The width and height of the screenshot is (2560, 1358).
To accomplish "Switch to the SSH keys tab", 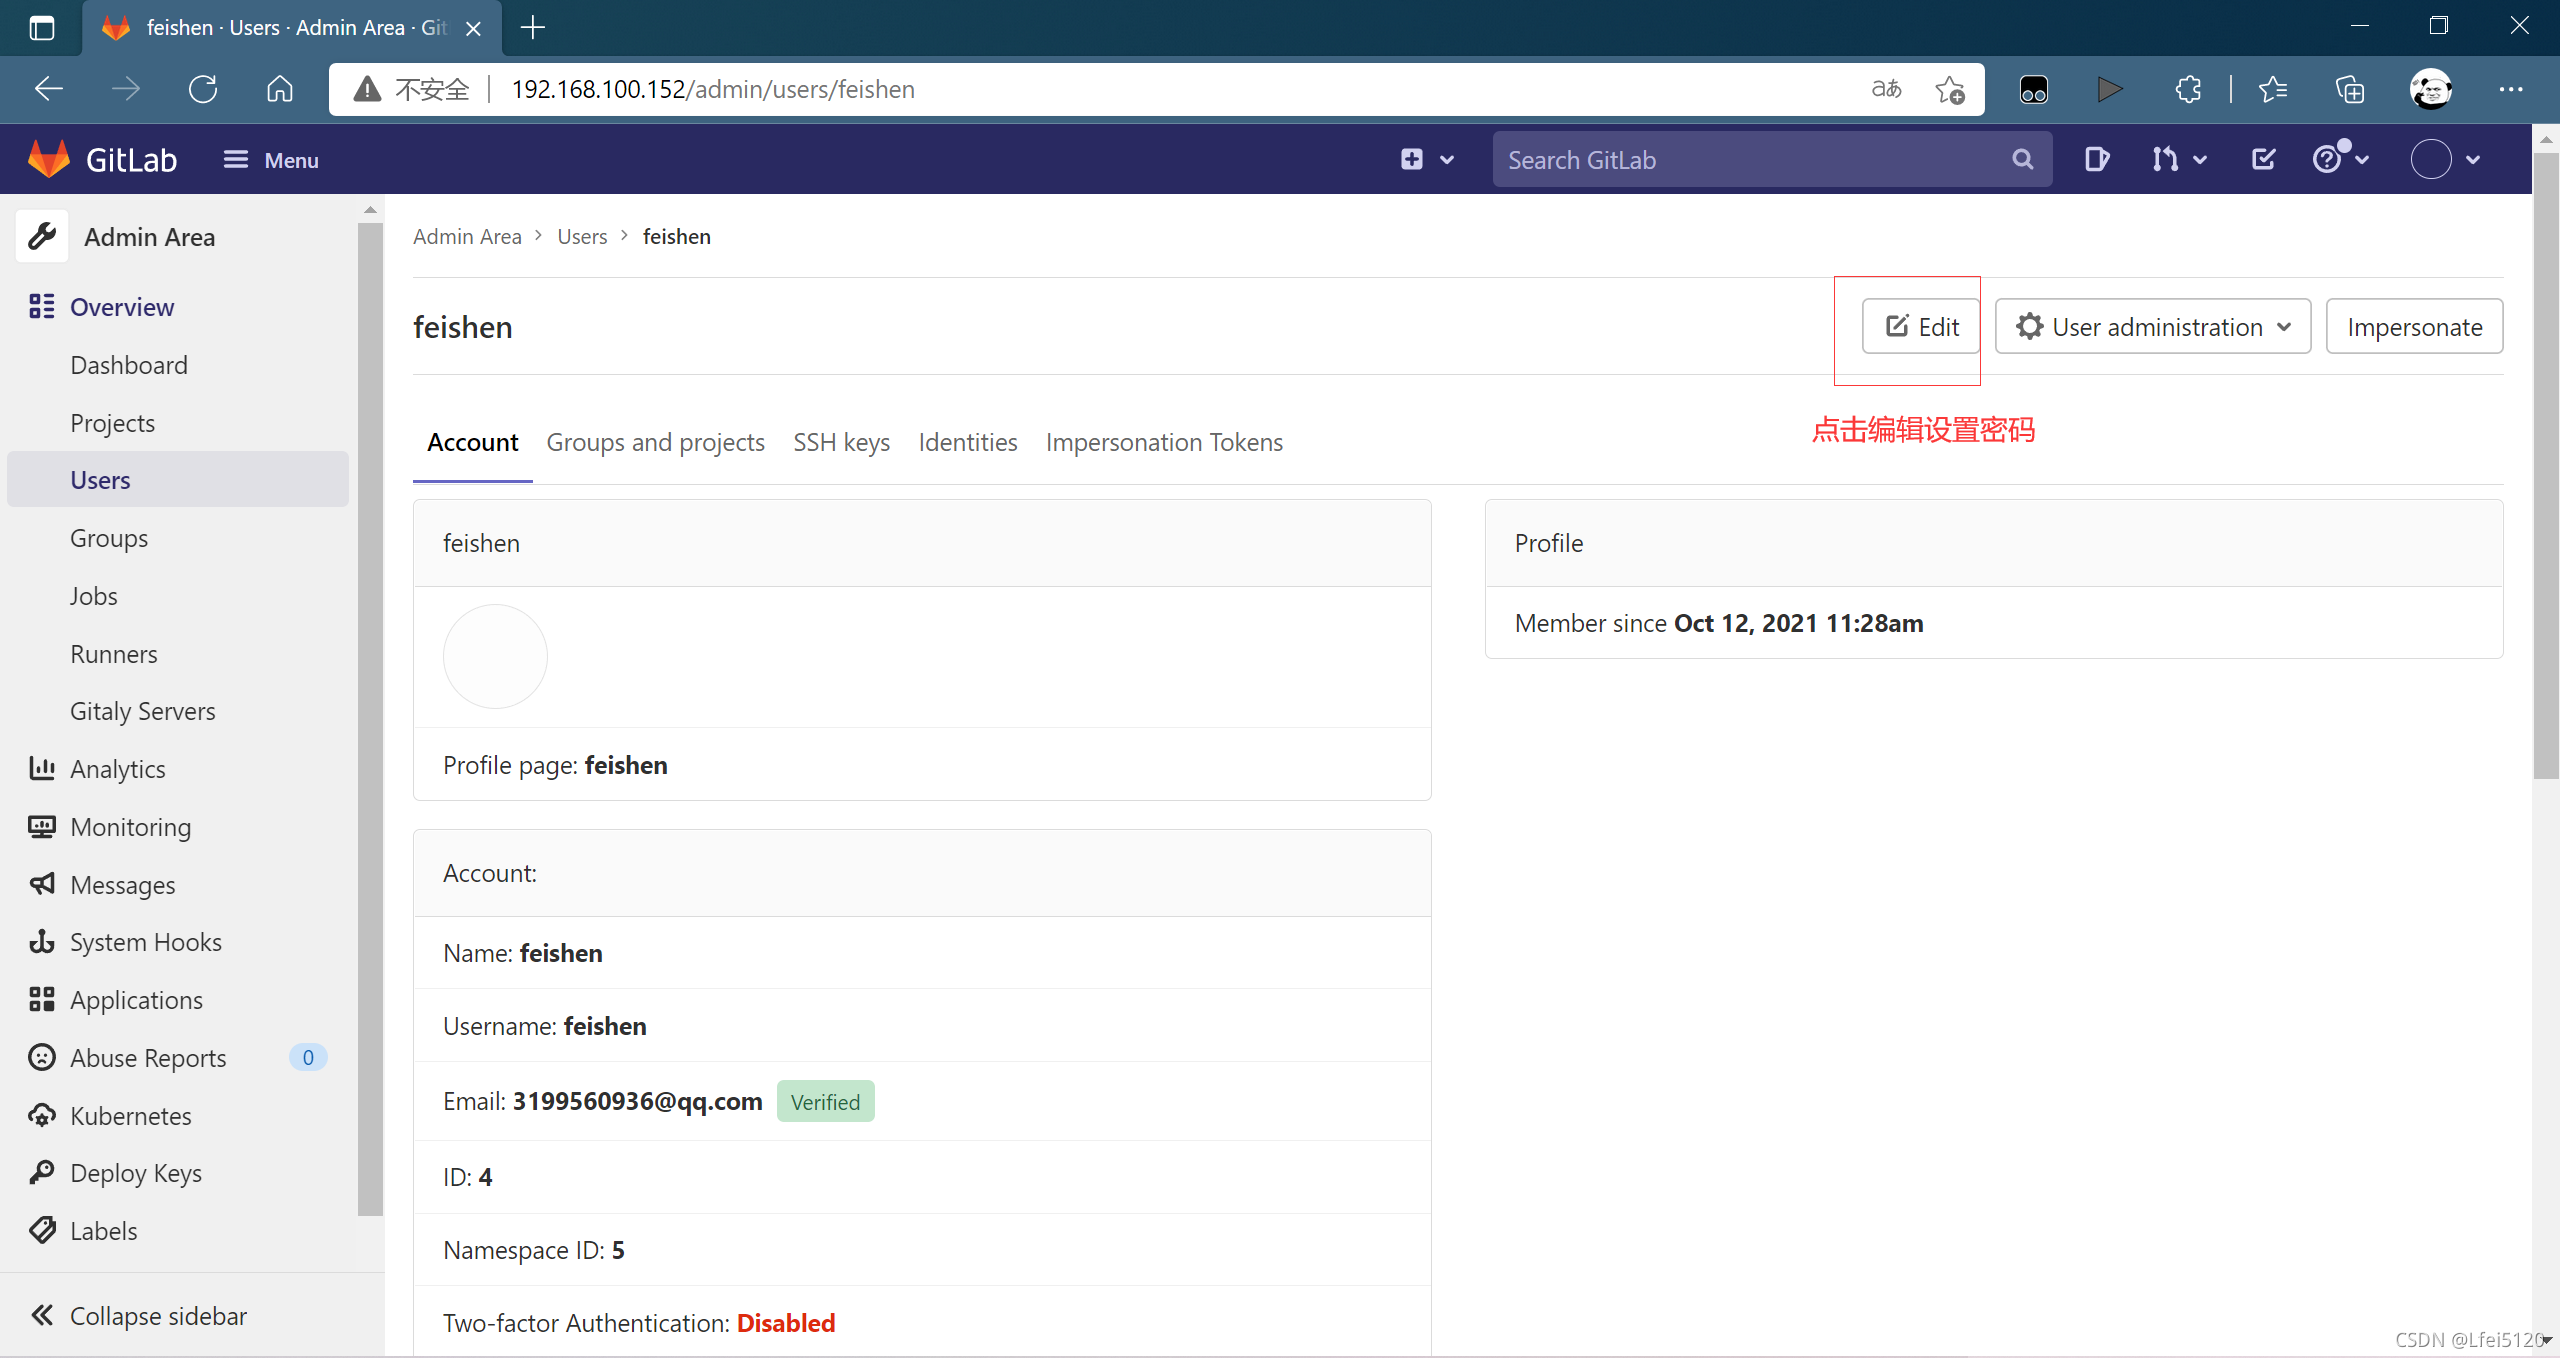I will click(x=841, y=442).
